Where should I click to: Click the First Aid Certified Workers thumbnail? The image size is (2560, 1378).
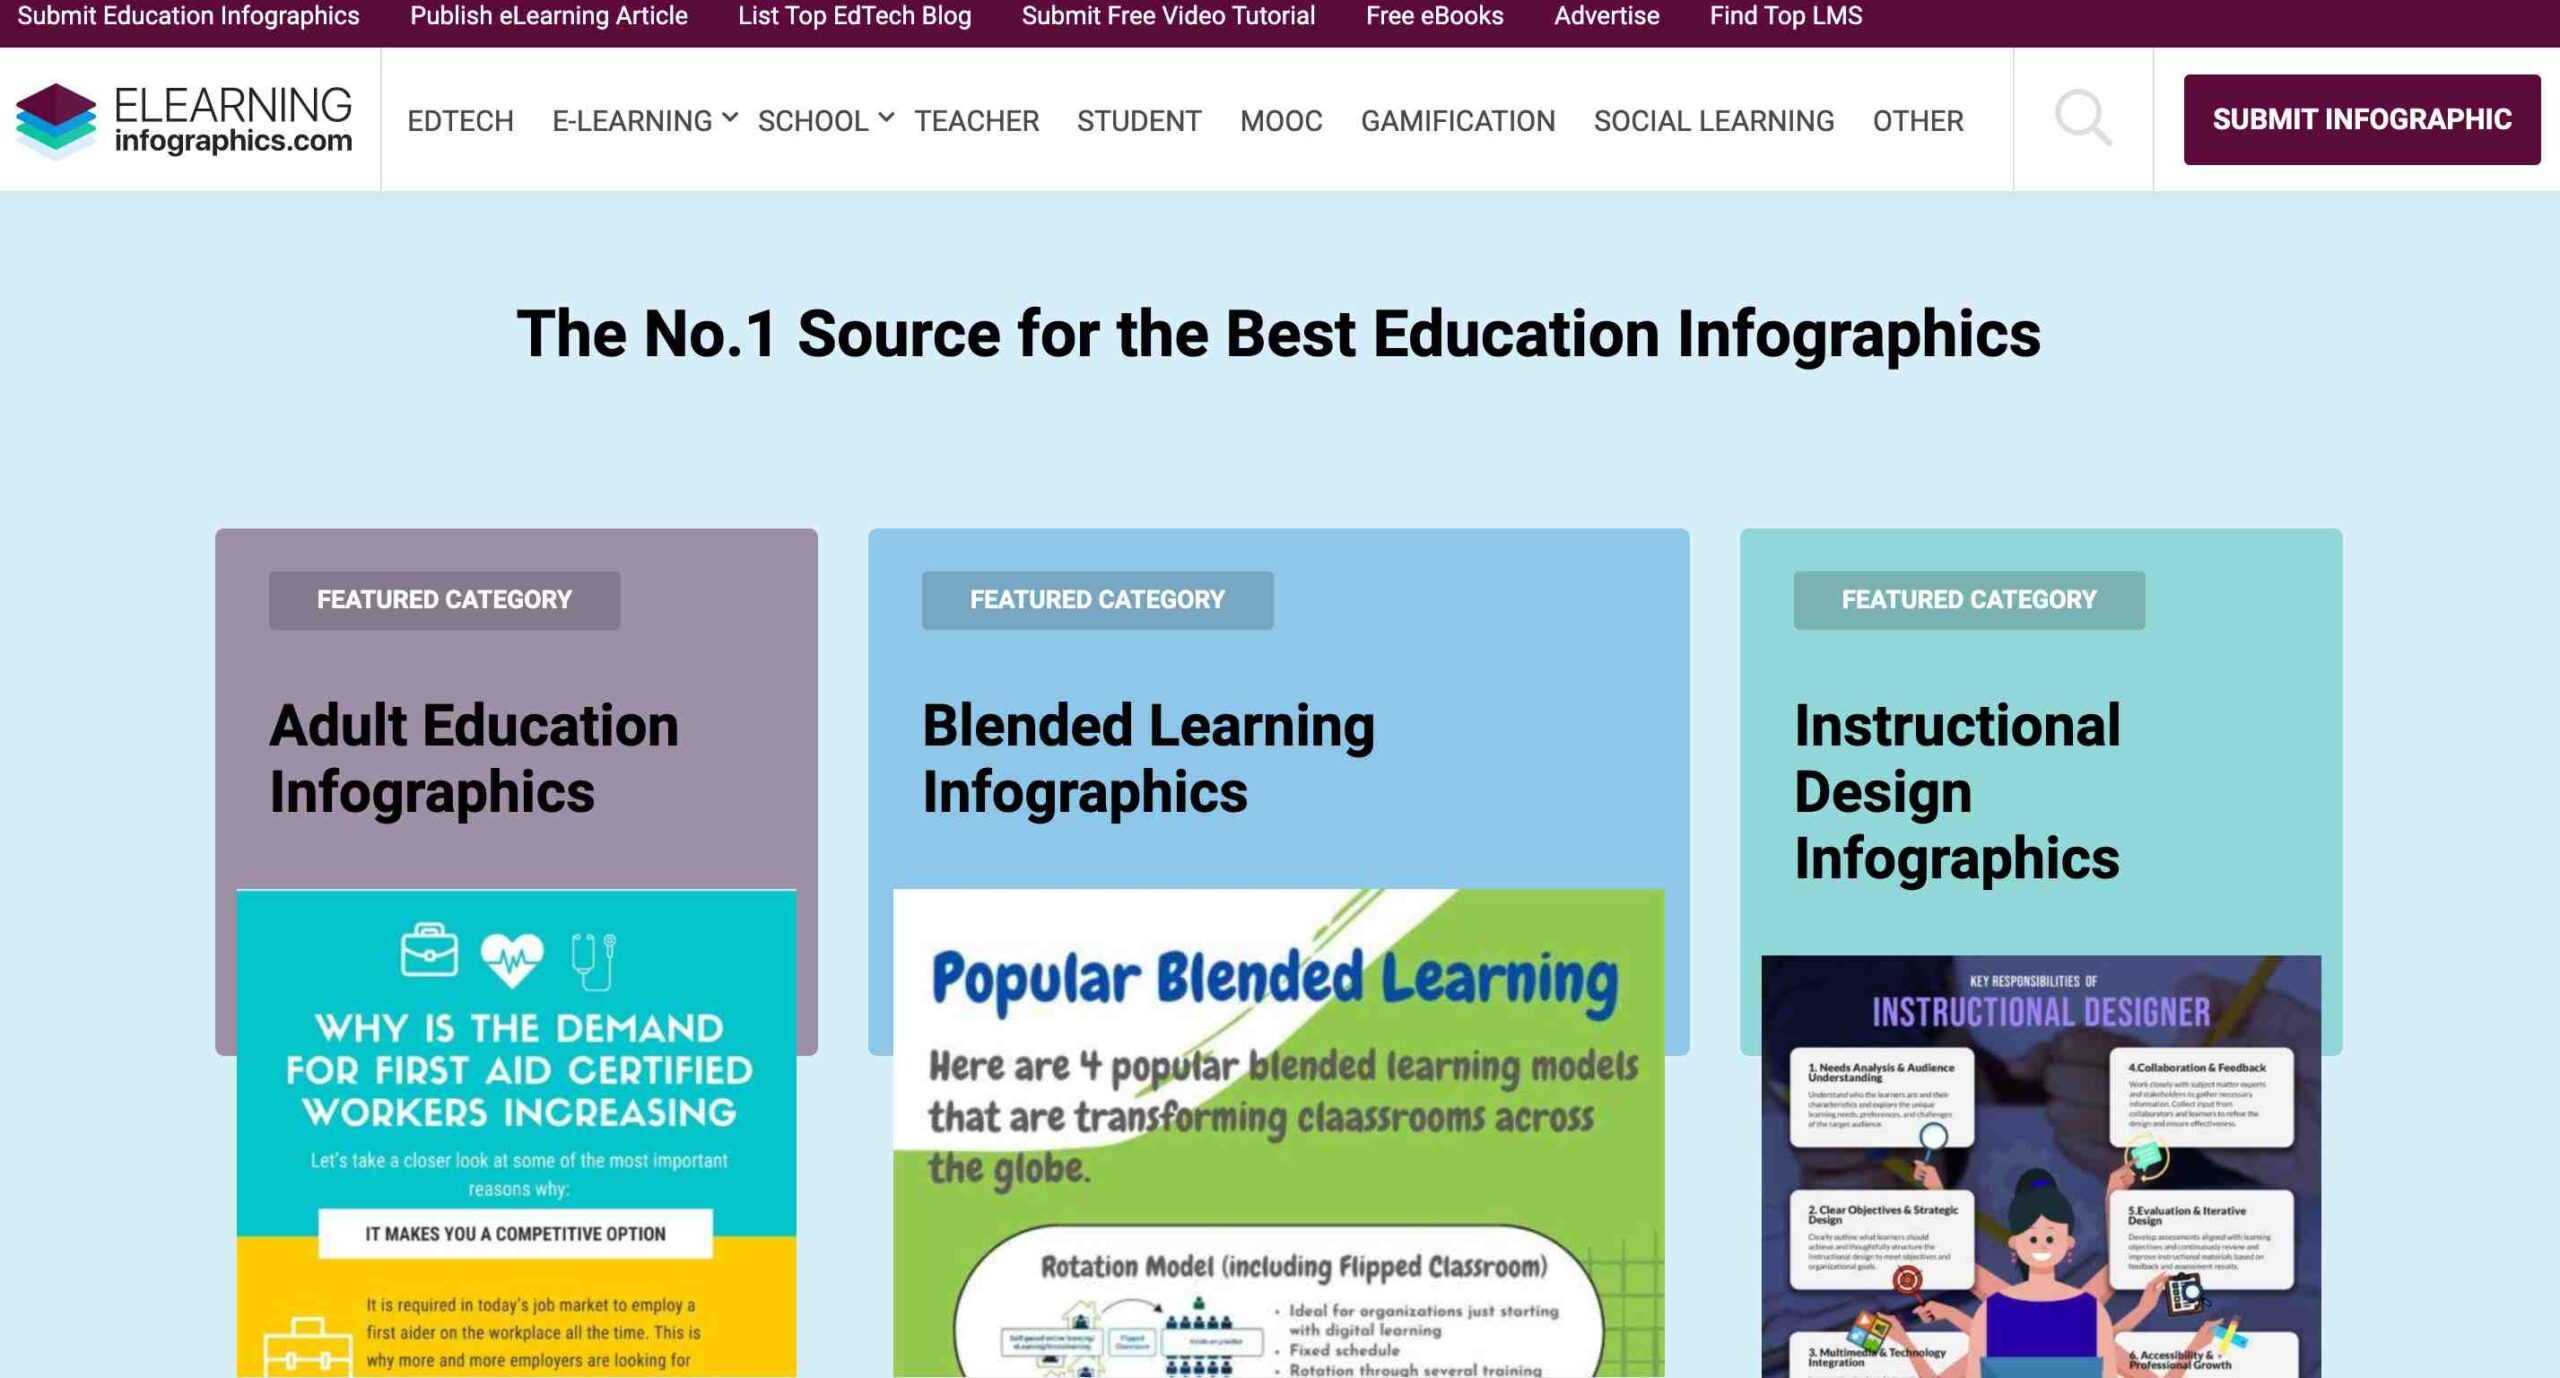pyautogui.click(x=516, y=1132)
